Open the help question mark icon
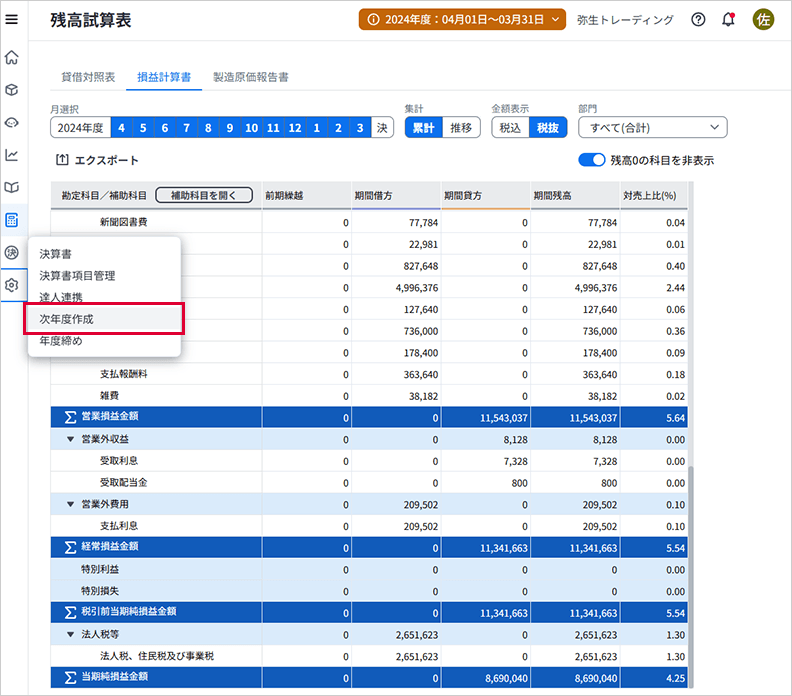Image resolution: width=792 pixels, height=696 pixels. (698, 20)
